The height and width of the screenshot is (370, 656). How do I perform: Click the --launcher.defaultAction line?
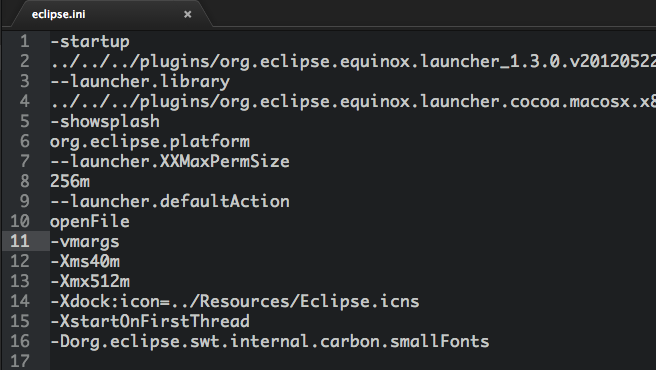point(170,201)
